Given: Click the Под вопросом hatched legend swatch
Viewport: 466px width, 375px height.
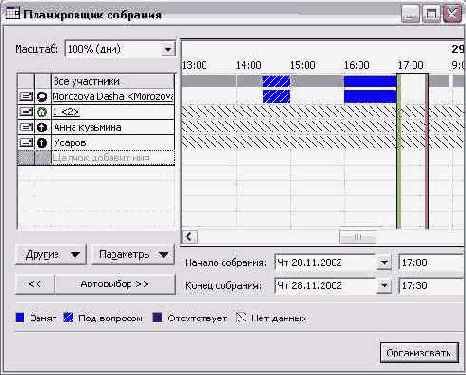Looking at the screenshot, I should (x=68, y=318).
